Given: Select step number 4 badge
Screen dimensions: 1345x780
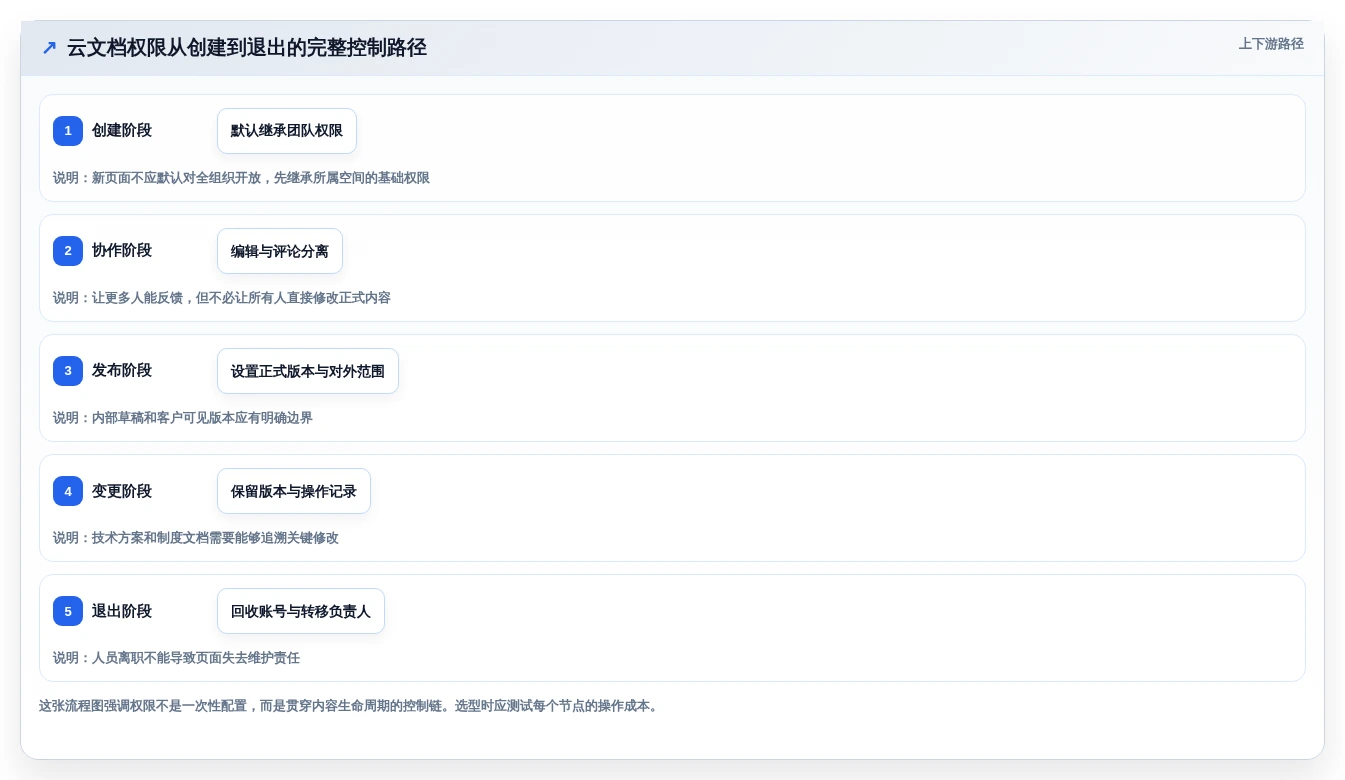Looking at the screenshot, I should point(68,491).
